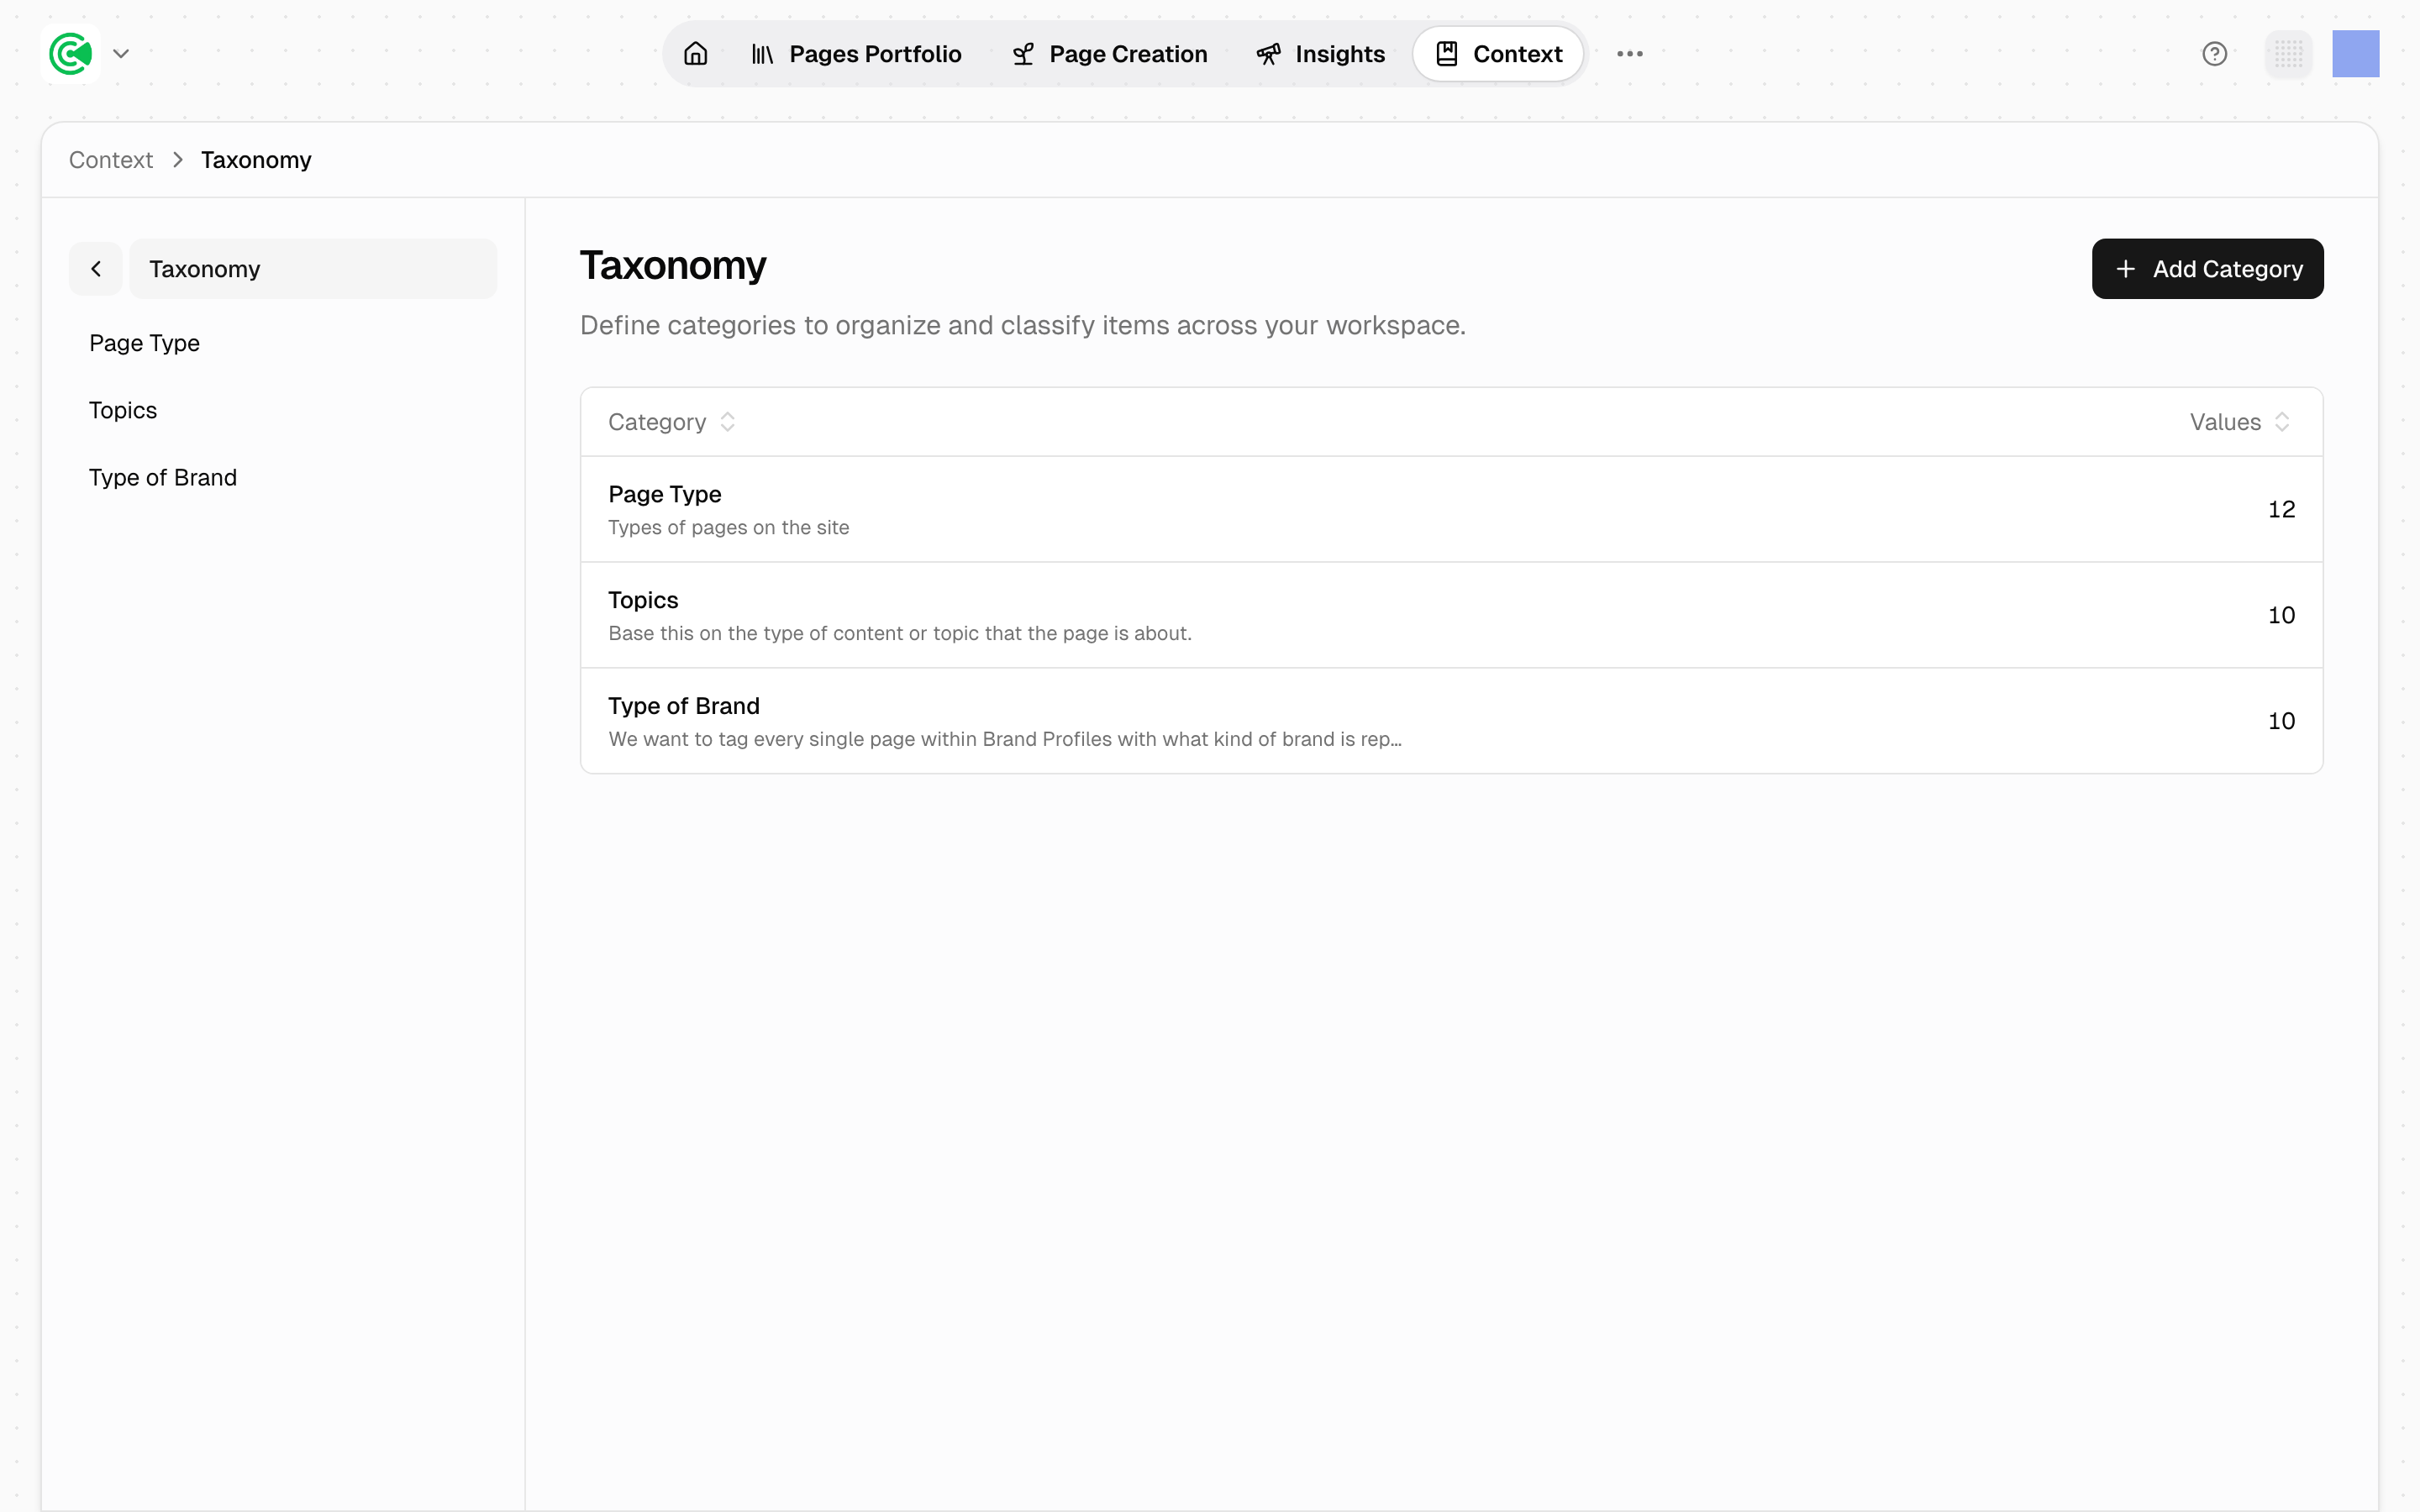Image resolution: width=2420 pixels, height=1512 pixels.
Task: Go to the Home icon in navigation
Action: click(x=696, y=54)
